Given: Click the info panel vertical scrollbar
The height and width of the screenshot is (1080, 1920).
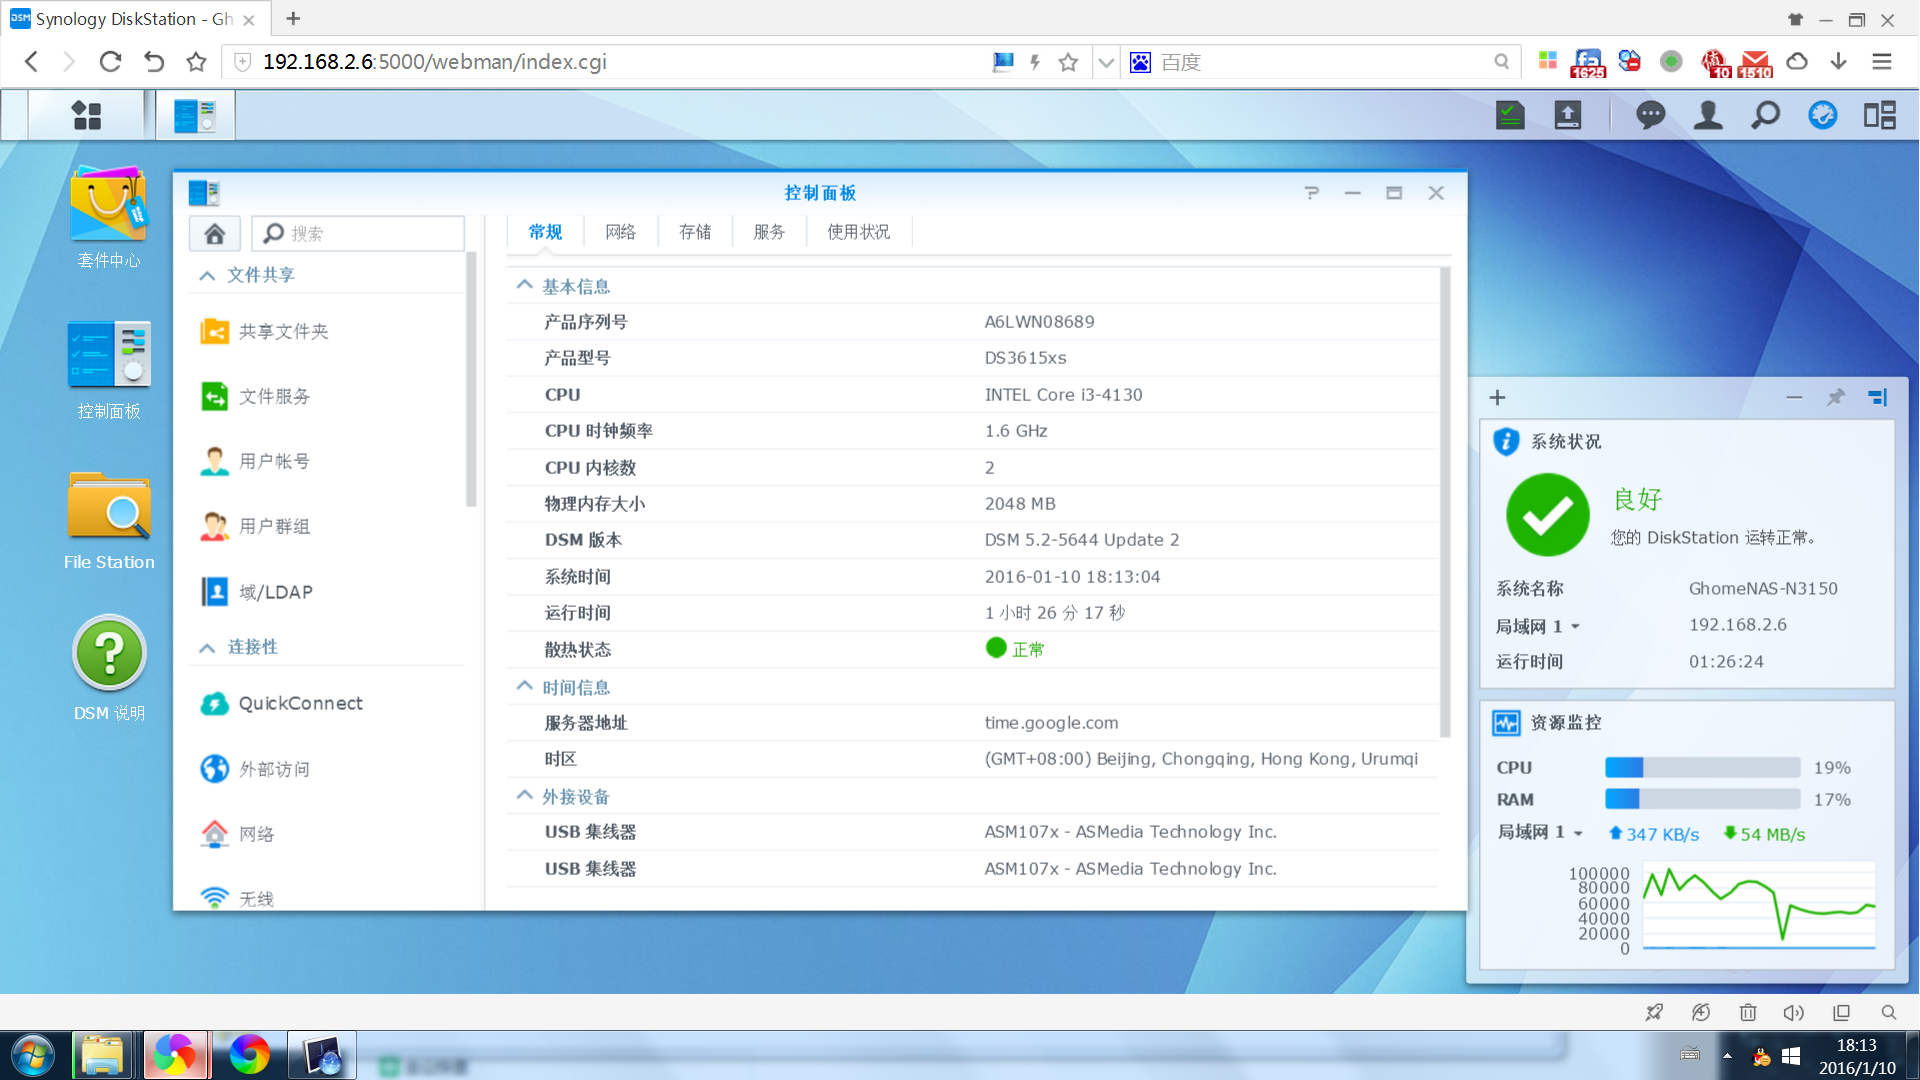Looking at the screenshot, I should [1444, 500].
